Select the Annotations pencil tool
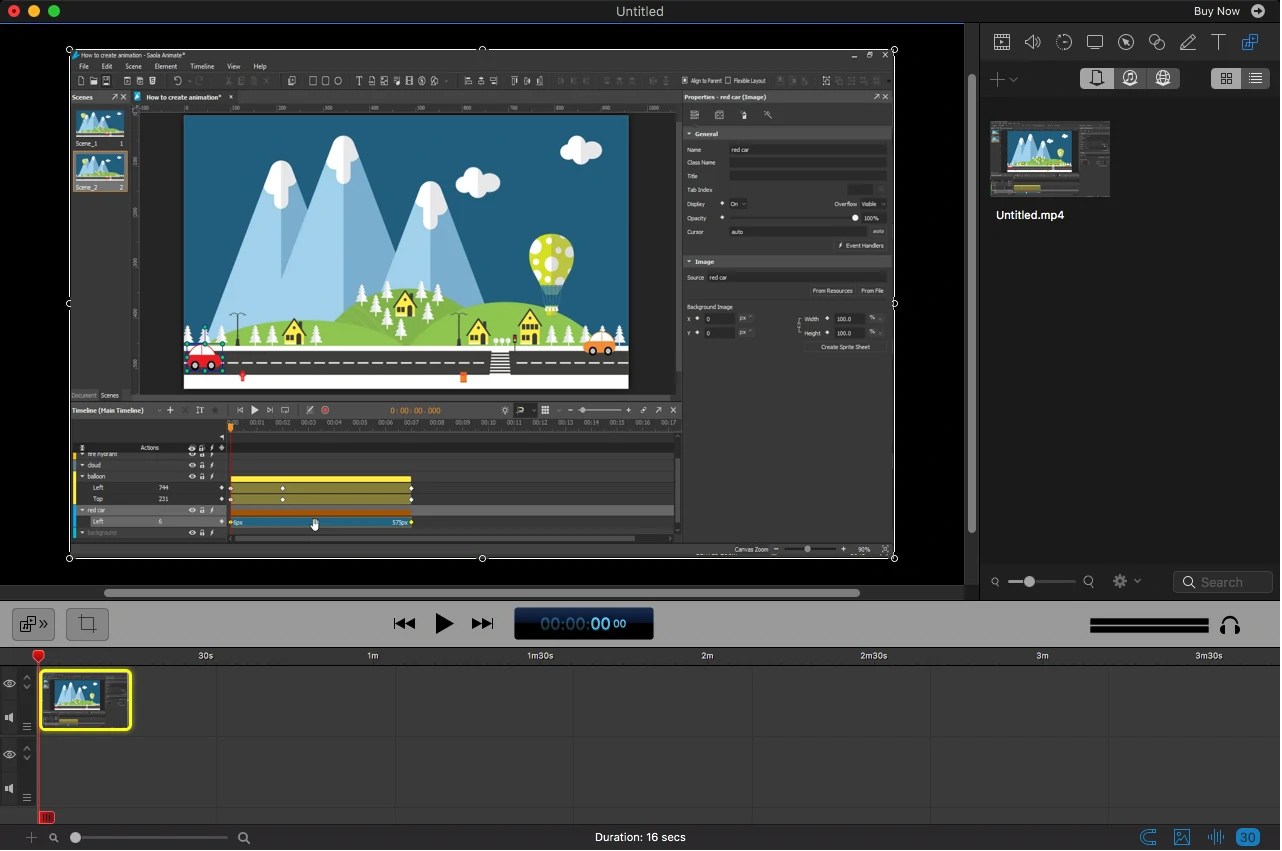The width and height of the screenshot is (1282, 851). pos(1189,42)
